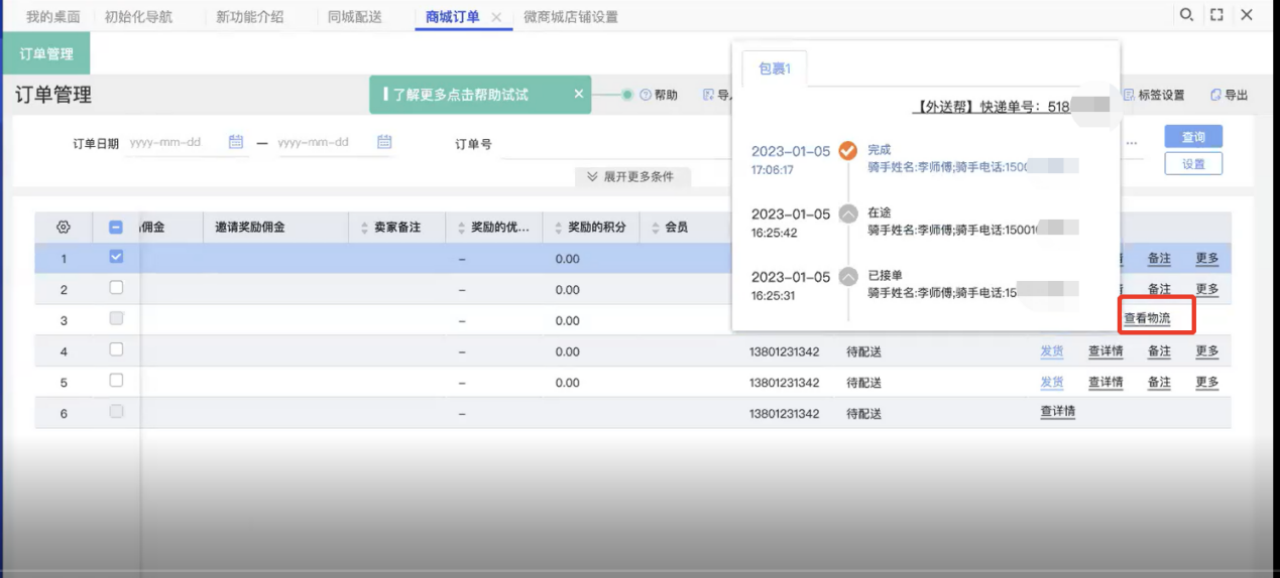The height and width of the screenshot is (578, 1280).
Task: Toggle the select-all checkbox in the table header
Action: pyautogui.click(x=116, y=227)
